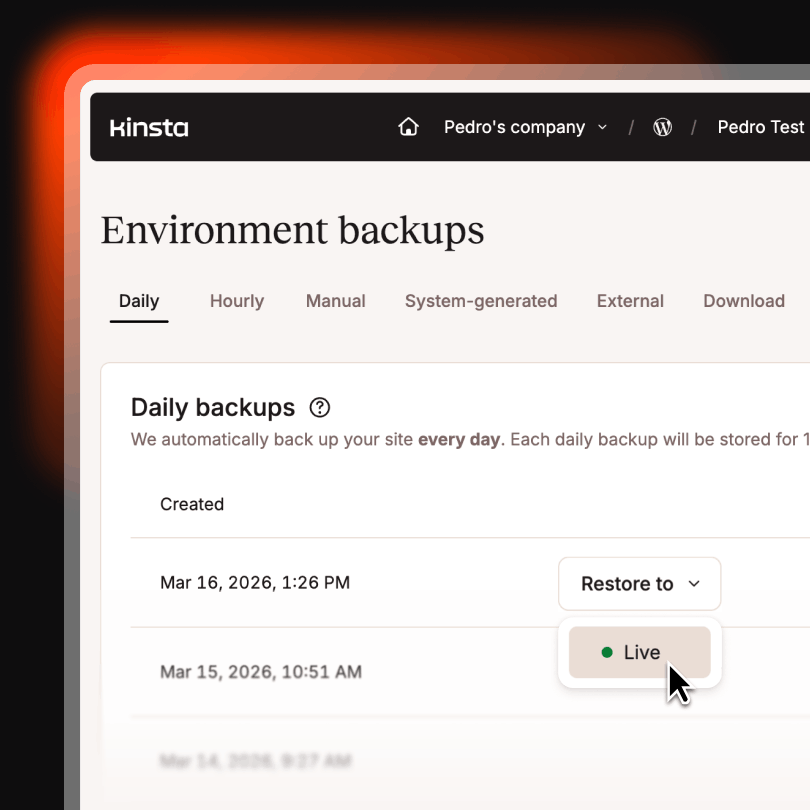Open the Download tab
The height and width of the screenshot is (810, 810).
744,301
